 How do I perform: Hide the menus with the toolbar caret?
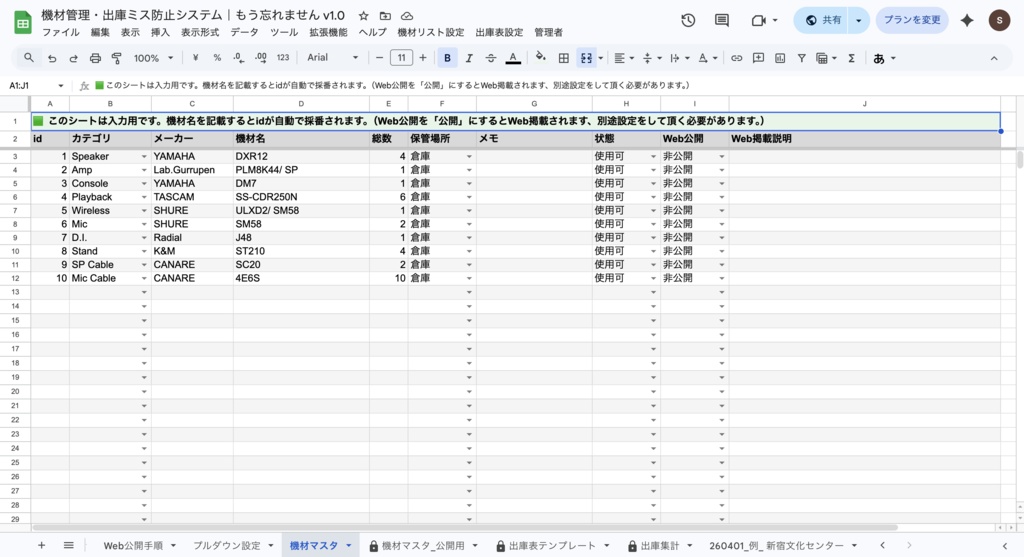tap(994, 58)
